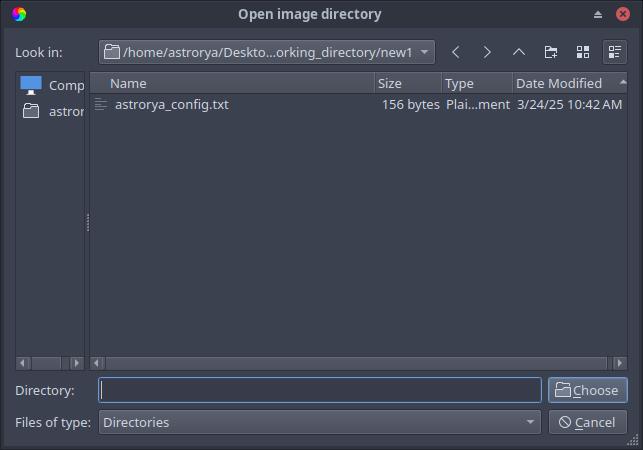Navigate up to the parent directory
This screenshot has height=450, width=643.
[x=519, y=52]
